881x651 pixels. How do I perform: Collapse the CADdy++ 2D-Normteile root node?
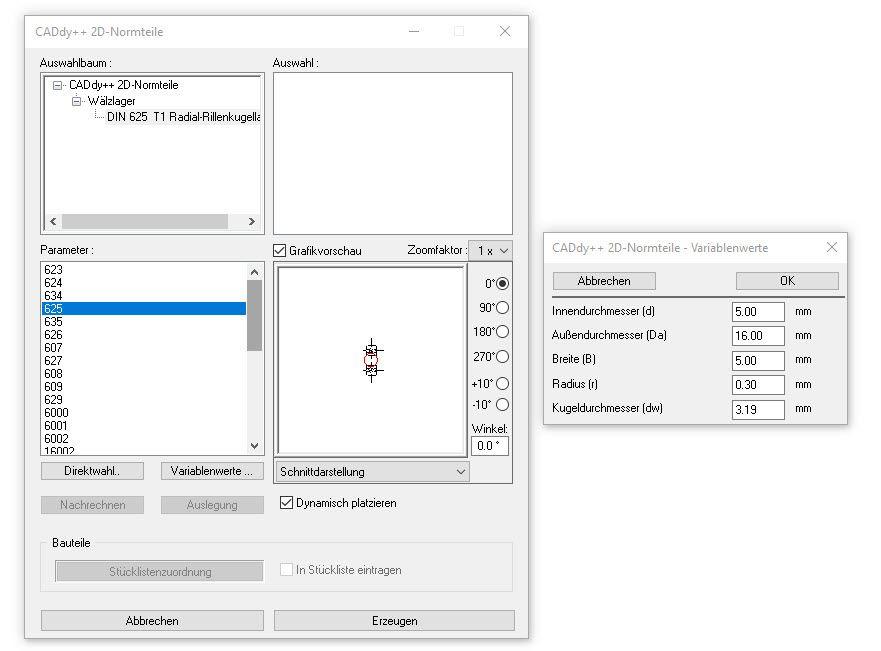[x=58, y=86]
